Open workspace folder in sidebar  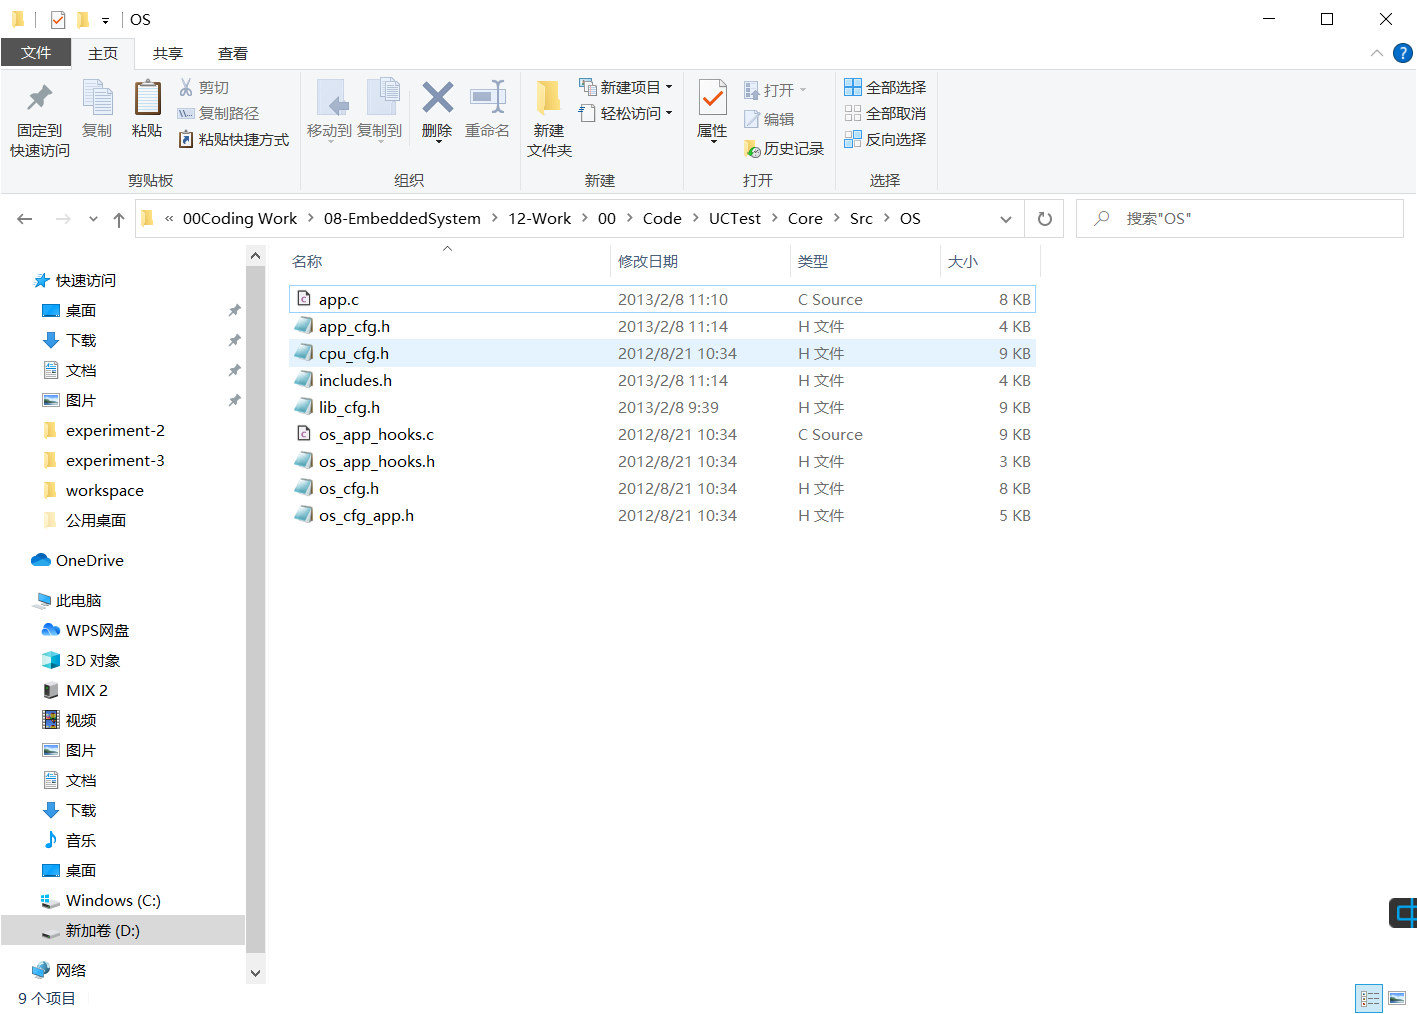[x=94, y=490]
